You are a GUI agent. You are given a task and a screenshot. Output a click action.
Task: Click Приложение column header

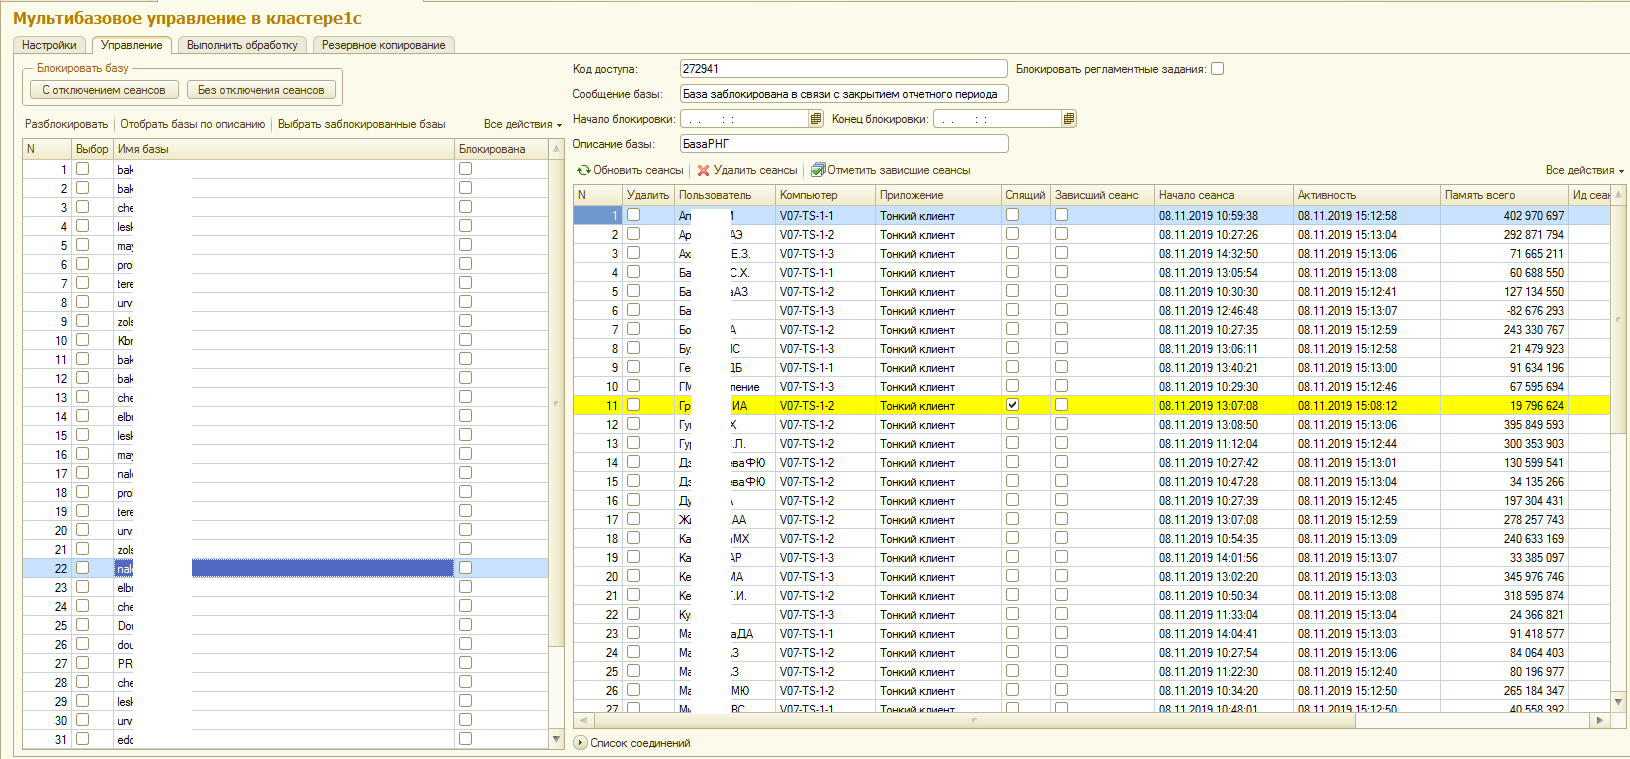[938, 195]
